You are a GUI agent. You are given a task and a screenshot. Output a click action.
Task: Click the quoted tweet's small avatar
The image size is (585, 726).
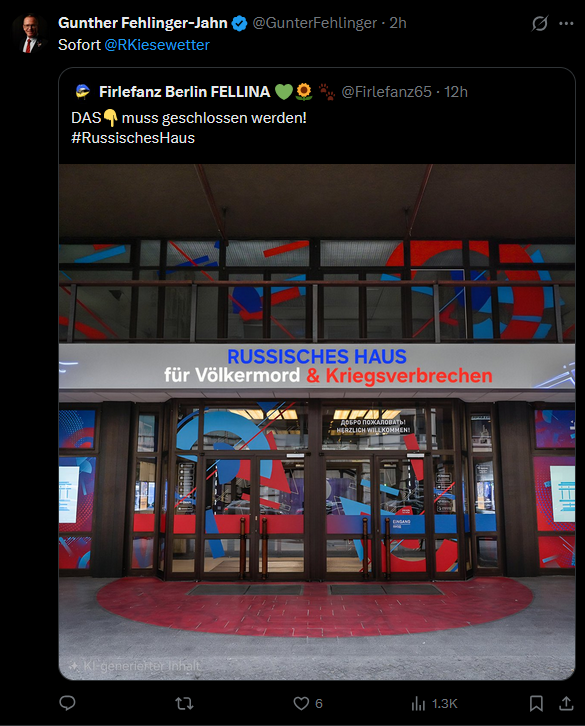[x=82, y=92]
